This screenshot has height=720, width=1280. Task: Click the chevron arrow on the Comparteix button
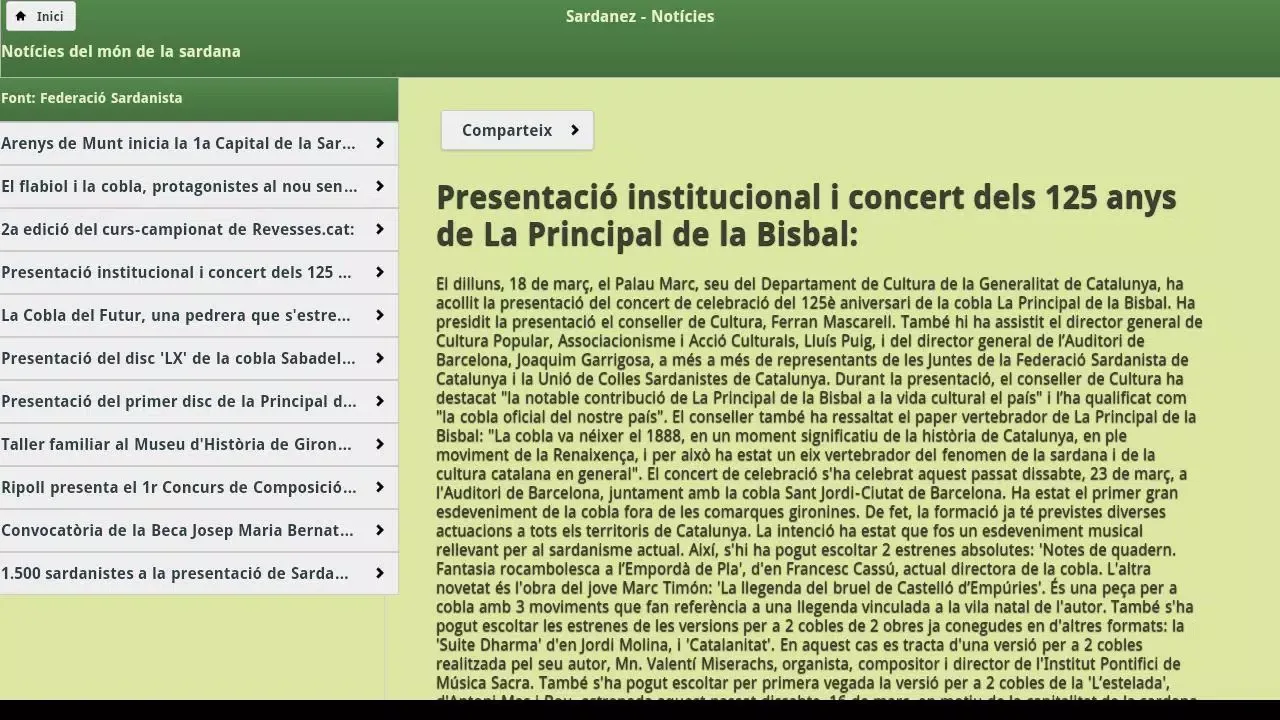coord(574,130)
